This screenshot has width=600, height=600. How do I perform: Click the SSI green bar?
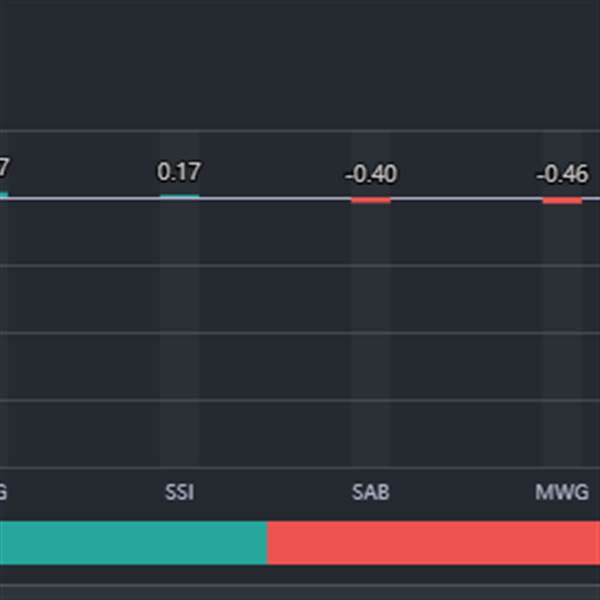[x=179, y=196]
